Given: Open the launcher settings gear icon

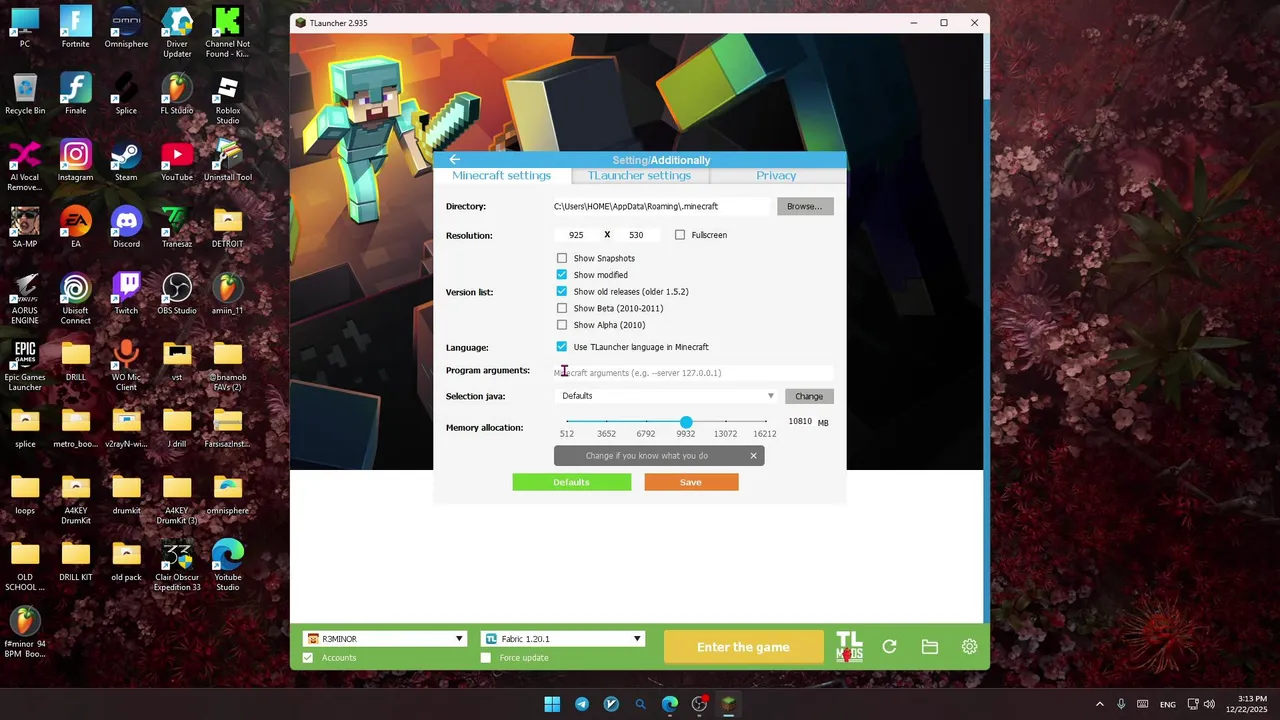Looking at the screenshot, I should 969,647.
